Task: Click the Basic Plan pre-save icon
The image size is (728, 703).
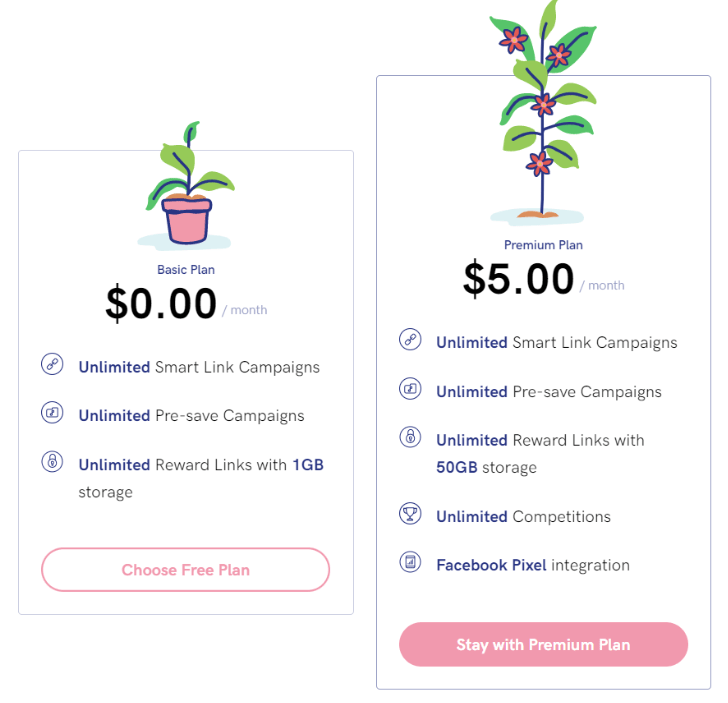Action: click(52, 412)
